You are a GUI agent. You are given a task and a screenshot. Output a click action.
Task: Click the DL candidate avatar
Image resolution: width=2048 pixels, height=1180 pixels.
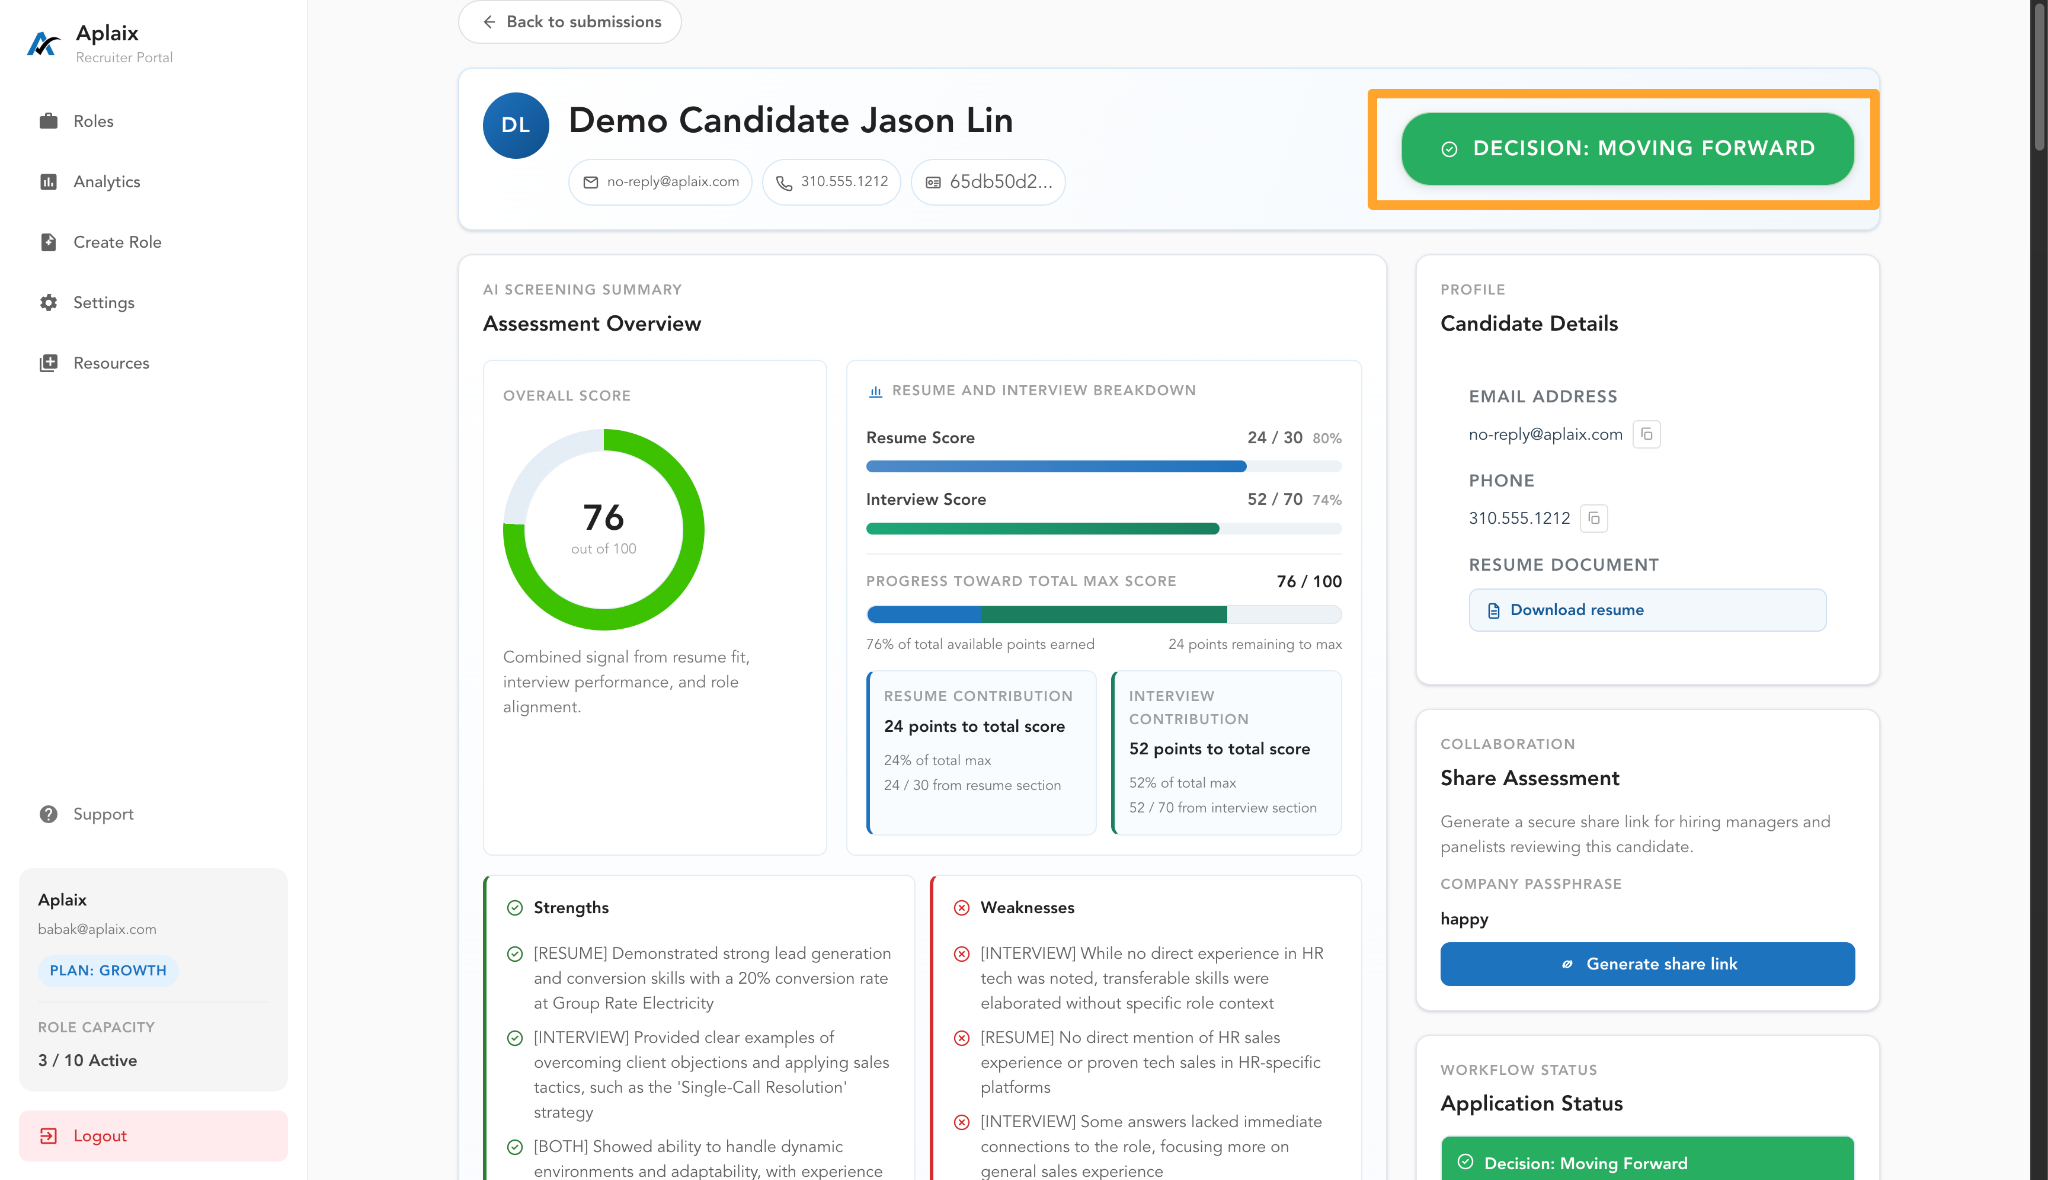click(516, 126)
